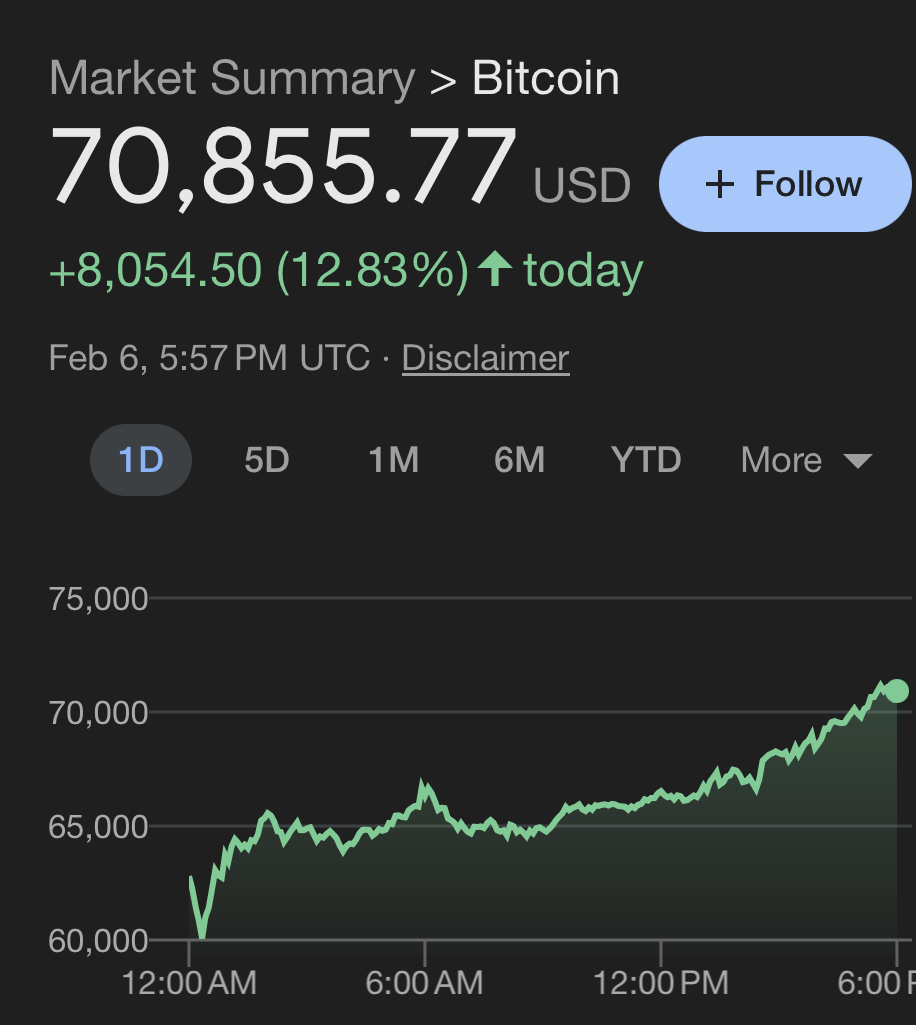Select the YTD range tab
Image resolution: width=916 pixels, height=1025 pixels.
(x=646, y=460)
